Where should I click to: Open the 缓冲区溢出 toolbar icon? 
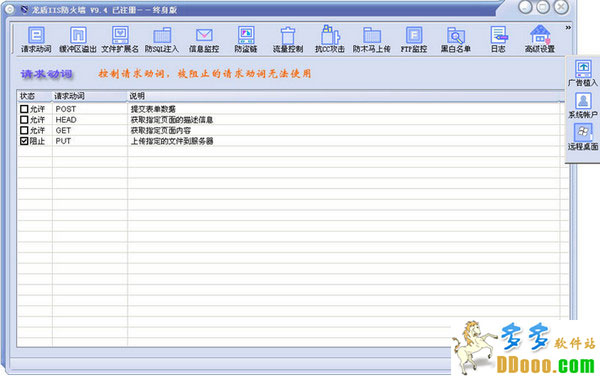pos(78,39)
